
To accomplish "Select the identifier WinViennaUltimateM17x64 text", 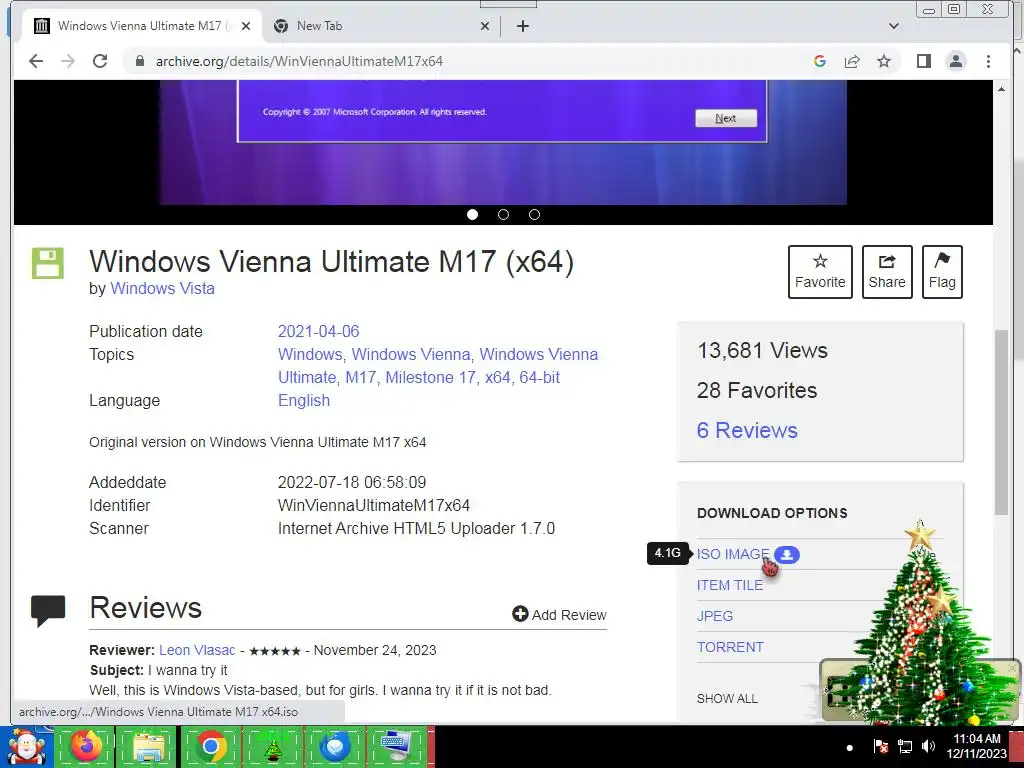I will [374, 505].
